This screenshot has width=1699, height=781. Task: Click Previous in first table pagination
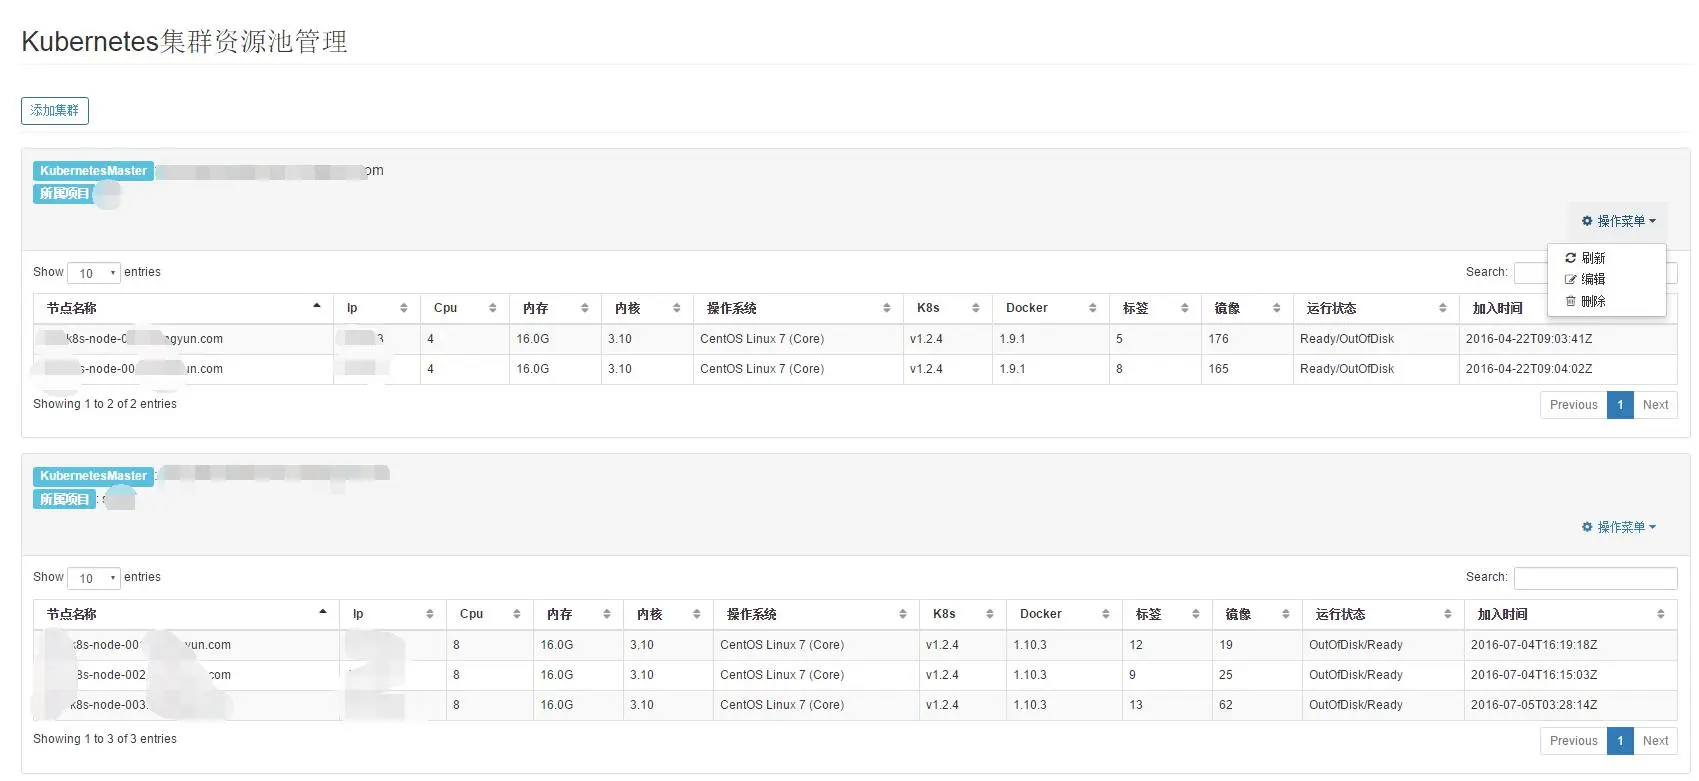coord(1573,405)
